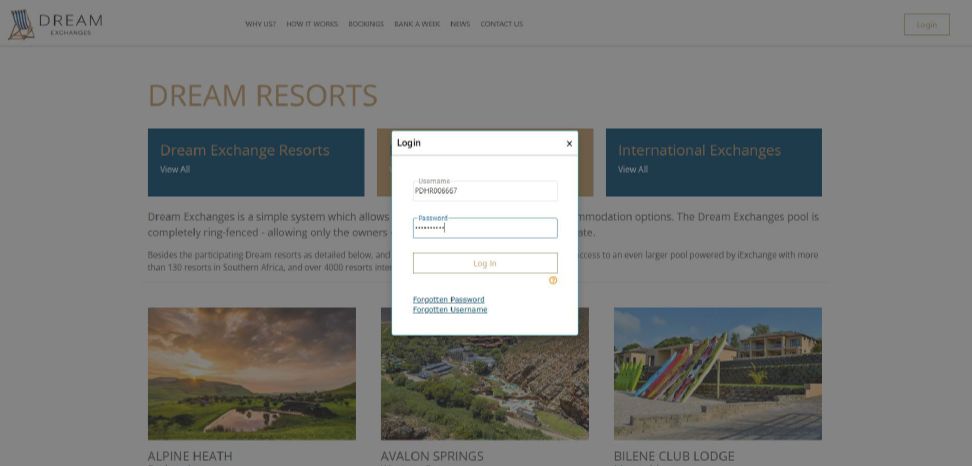Open the NEWS navigation link
This screenshot has width=972, height=466.
[460, 24]
